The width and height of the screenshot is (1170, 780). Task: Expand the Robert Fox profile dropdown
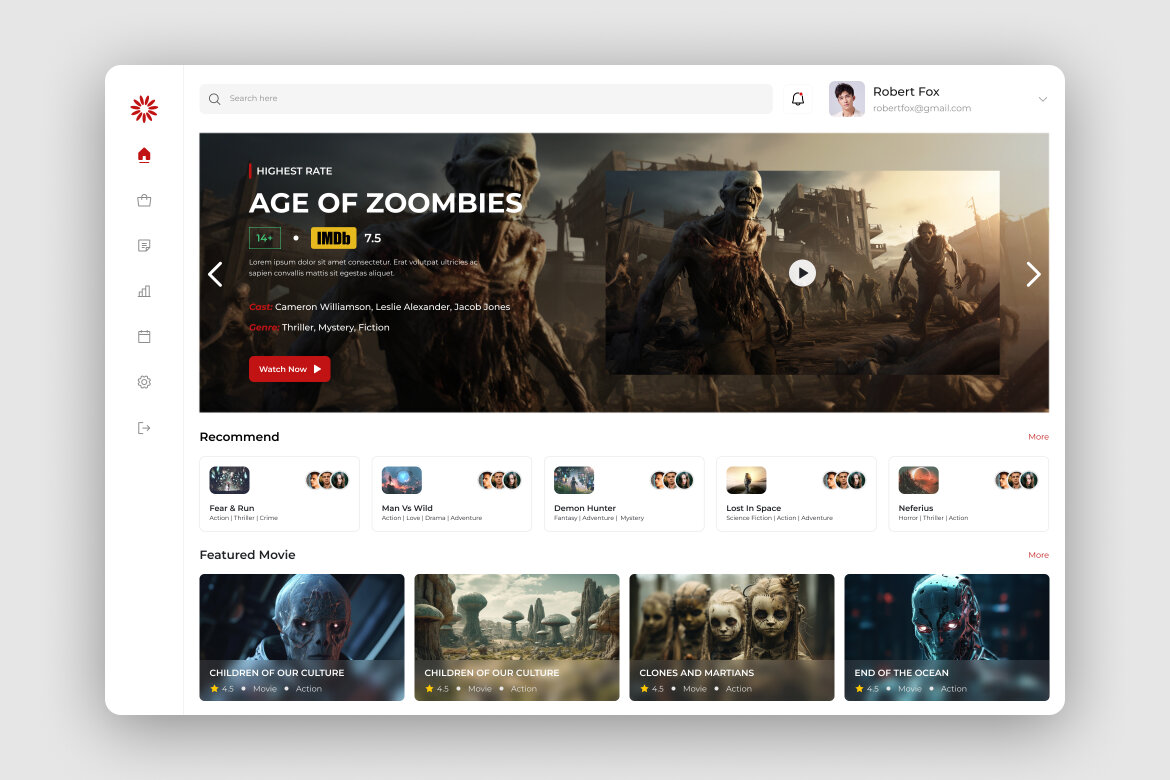point(1043,98)
